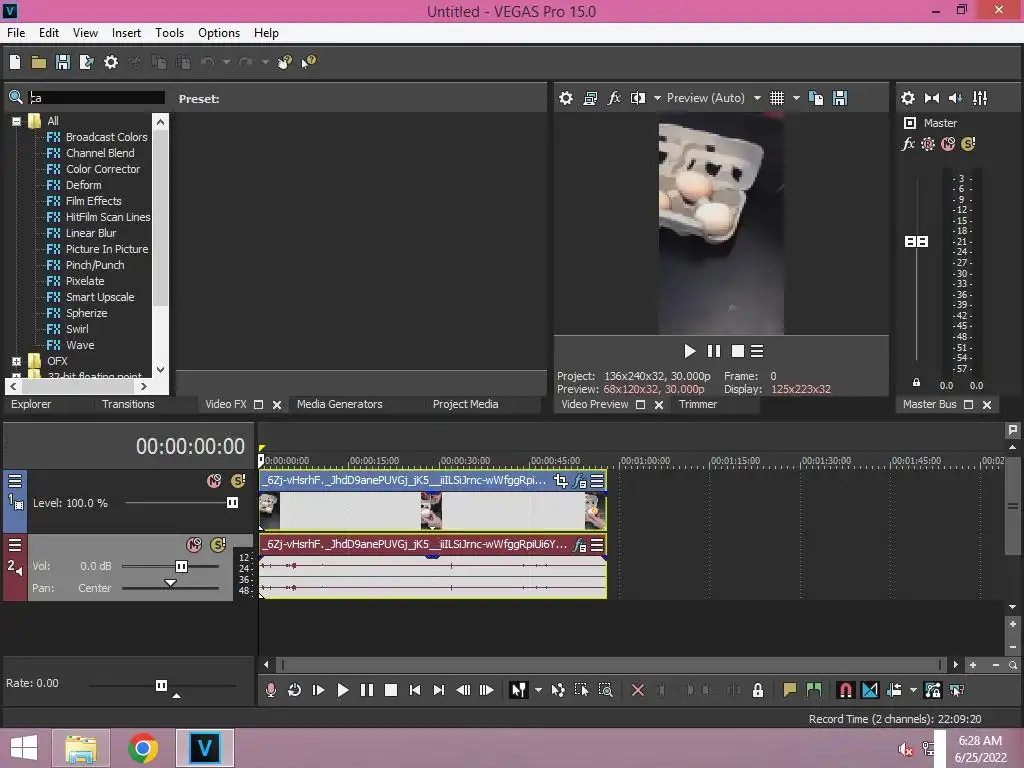
Task: Toggle Master bus solo button
Action: click(x=968, y=144)
